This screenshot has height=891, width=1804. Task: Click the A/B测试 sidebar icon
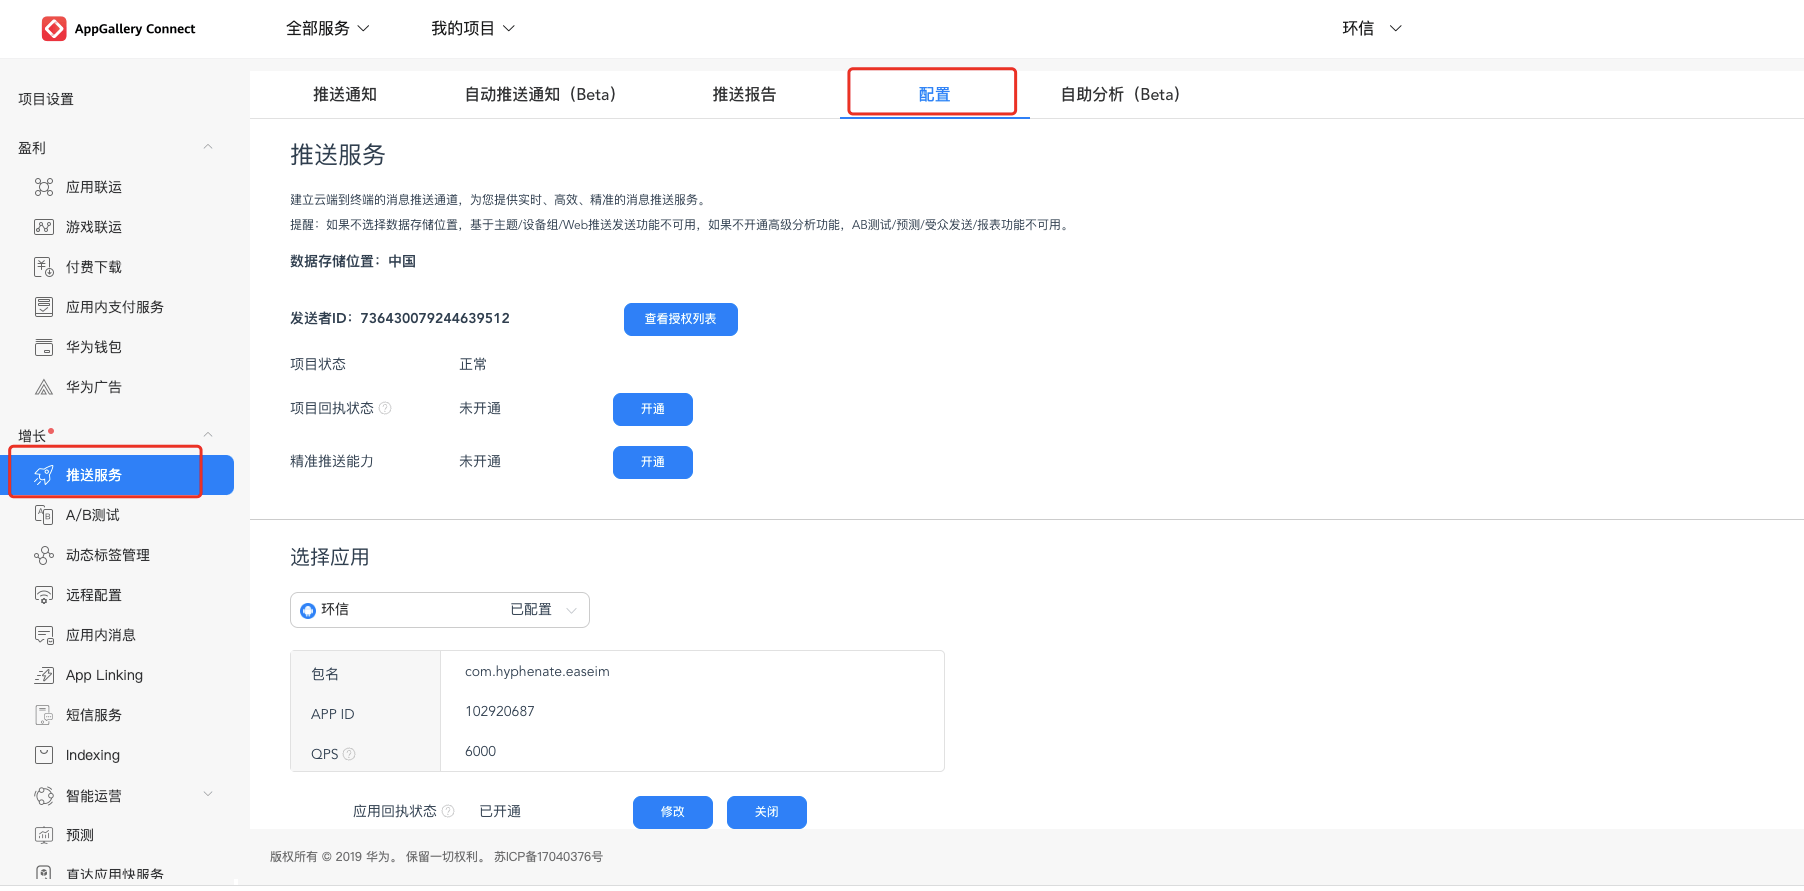(44, 515)
